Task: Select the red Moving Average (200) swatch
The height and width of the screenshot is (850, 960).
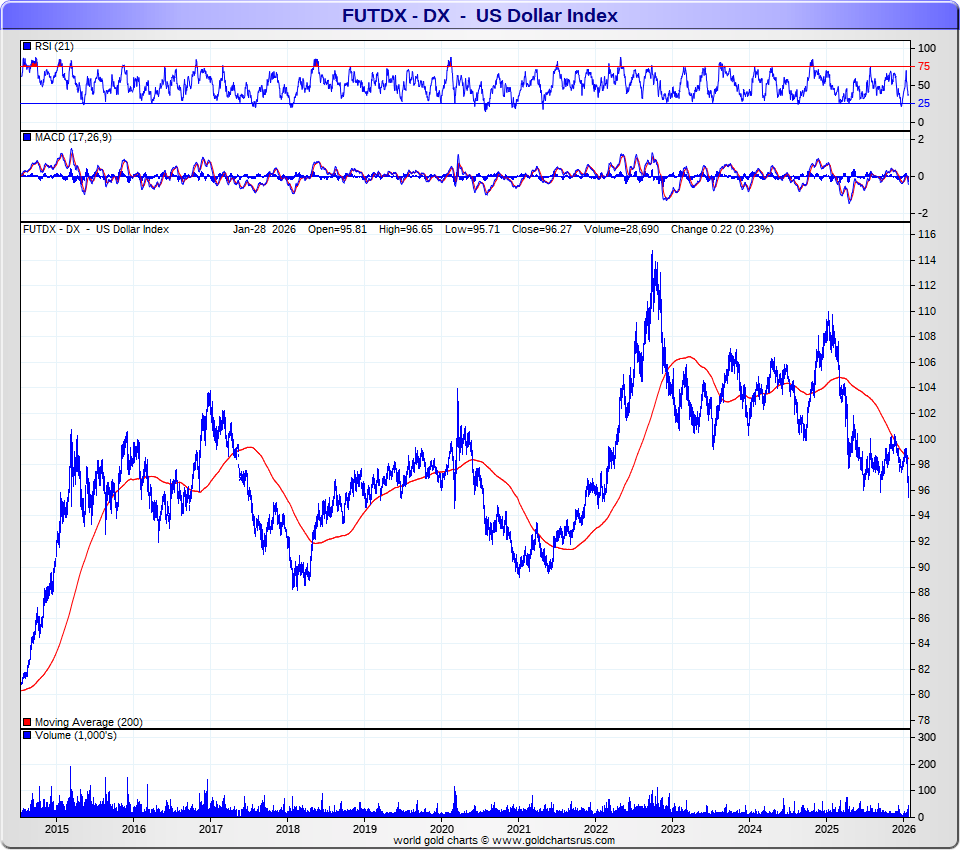Action: (26, 722)
